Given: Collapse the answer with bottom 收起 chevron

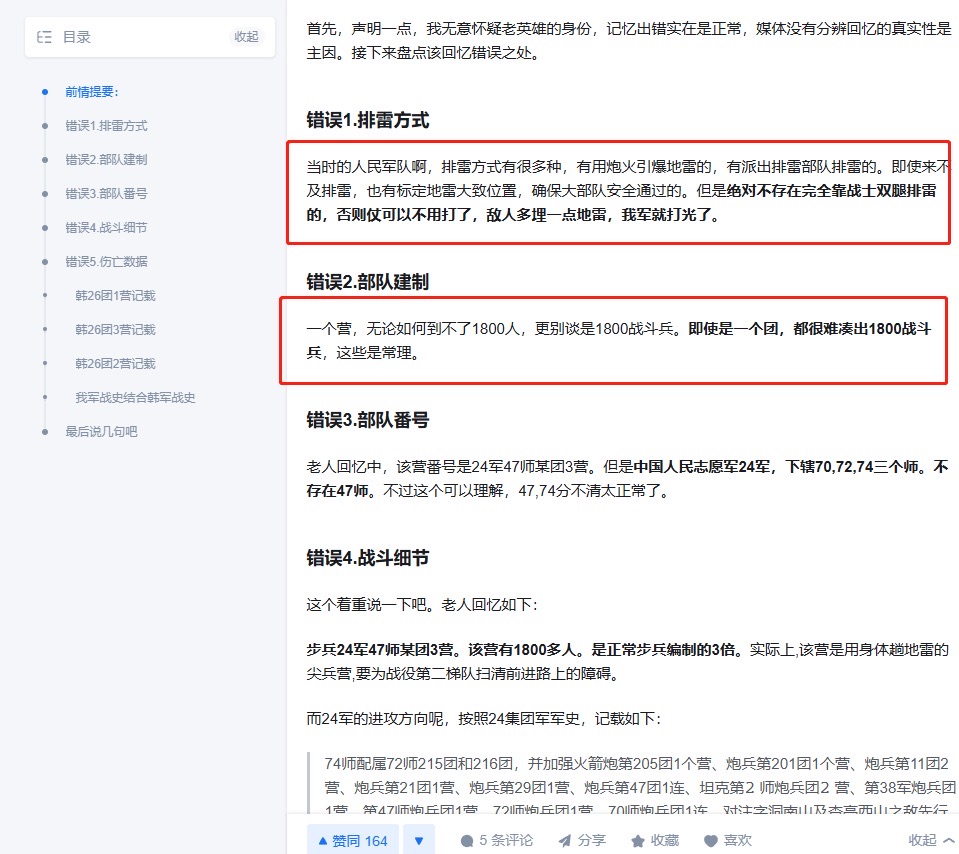Looking at the screenshot, I should (x=949, y=841).
